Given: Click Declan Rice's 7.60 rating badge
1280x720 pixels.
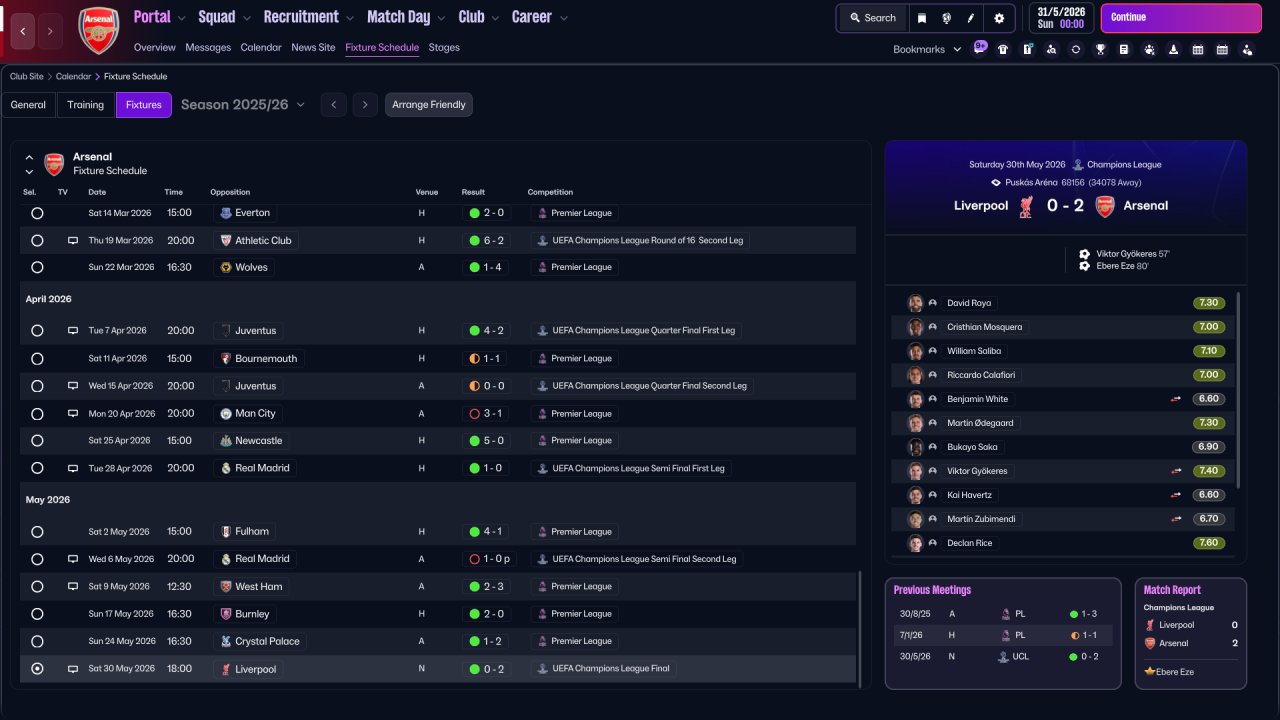Looking at the screenshot, I should point(1209,543).
